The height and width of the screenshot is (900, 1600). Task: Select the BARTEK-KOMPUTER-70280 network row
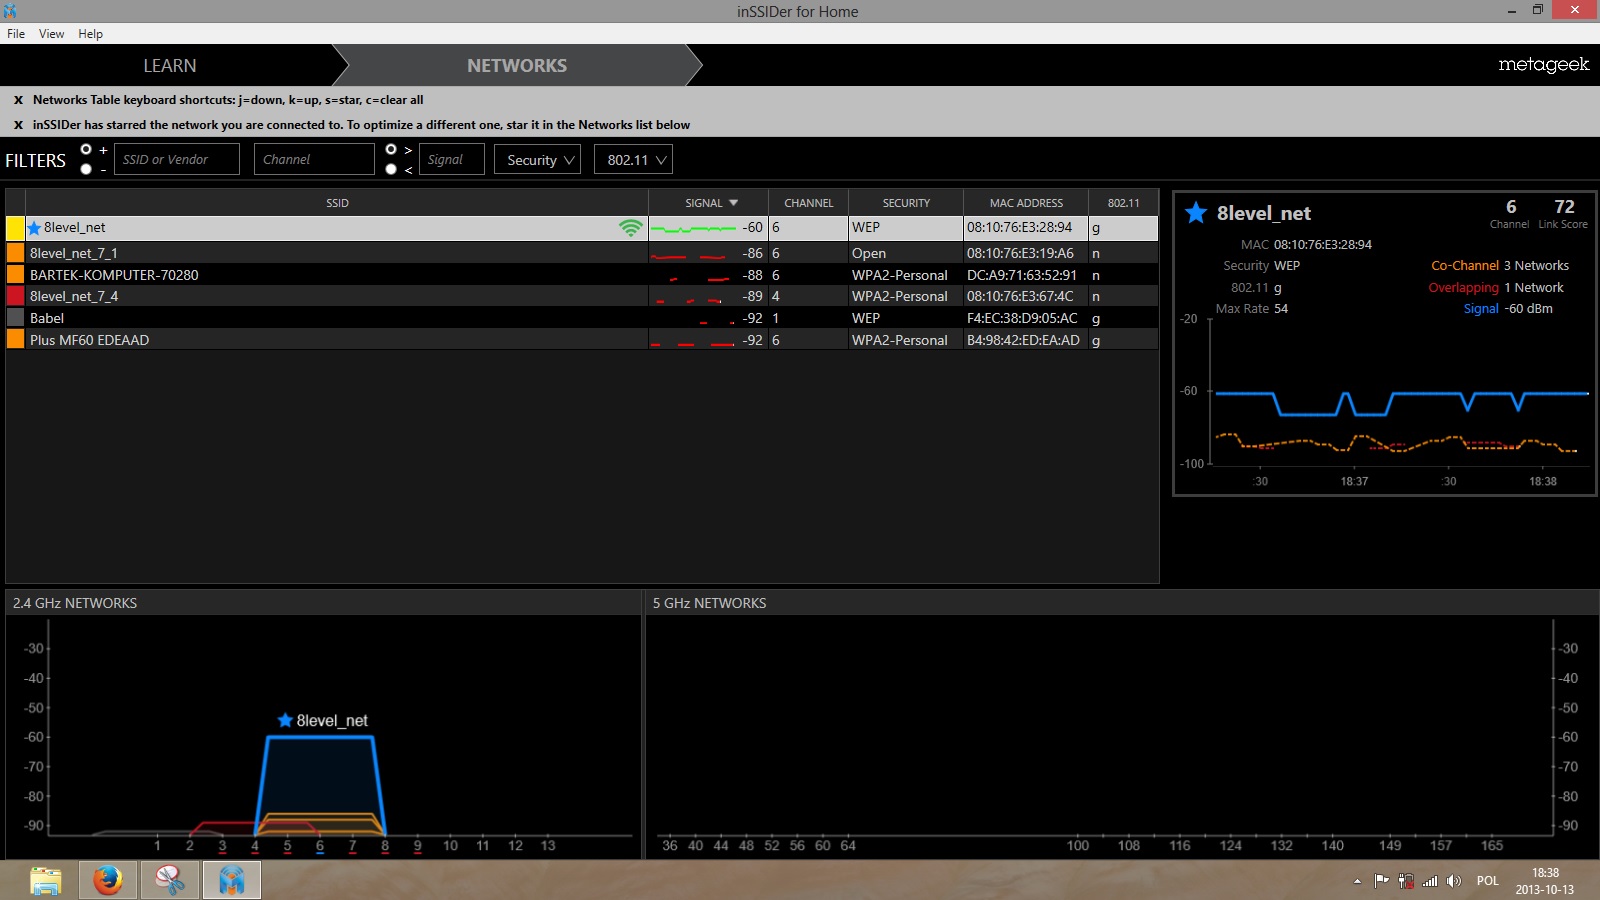point(582,275)
